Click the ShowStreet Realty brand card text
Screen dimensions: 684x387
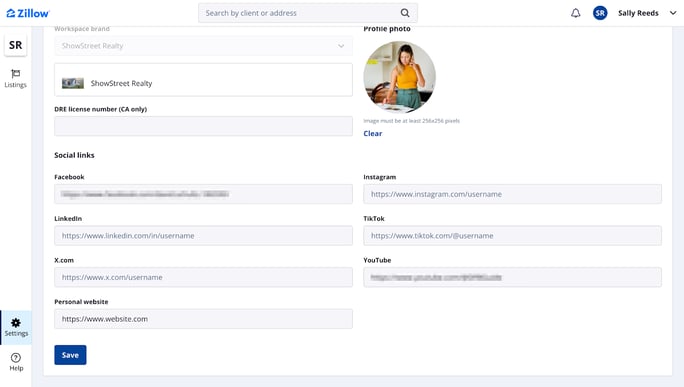[121, 83]
